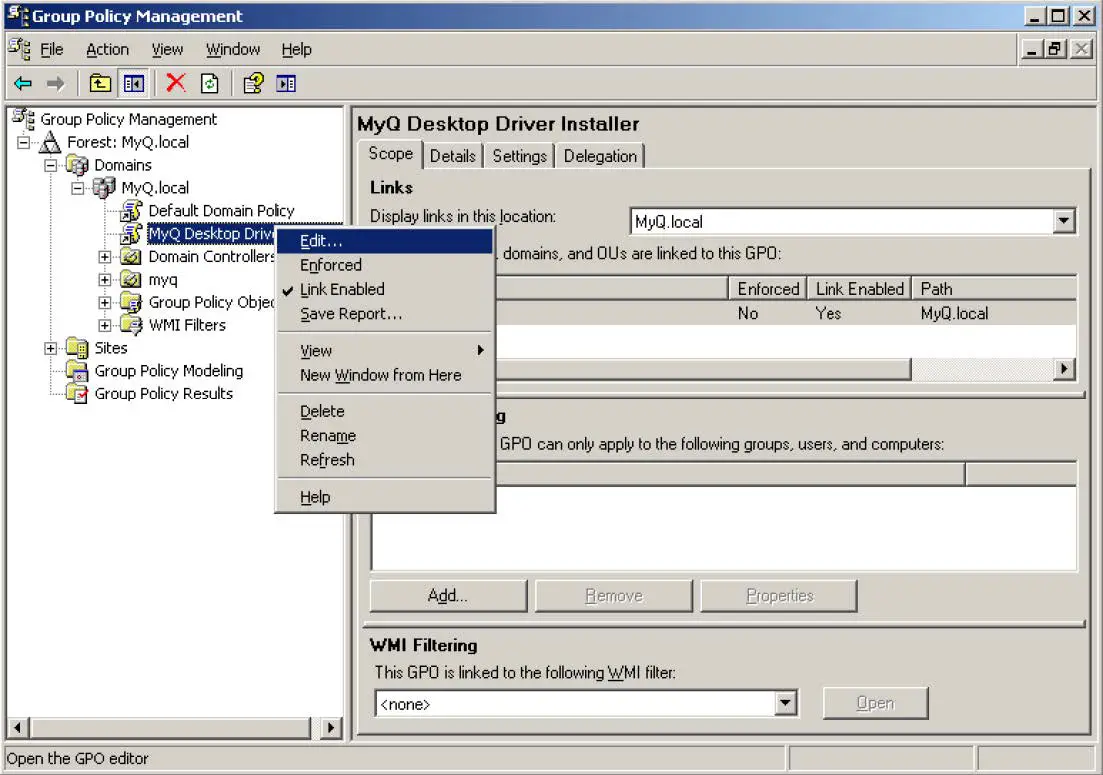Image resolution: width=1103 pixels, height=775 pixels.
Task: Click the Help question mark toolbar icon
Action: click(x=253, y=84)
